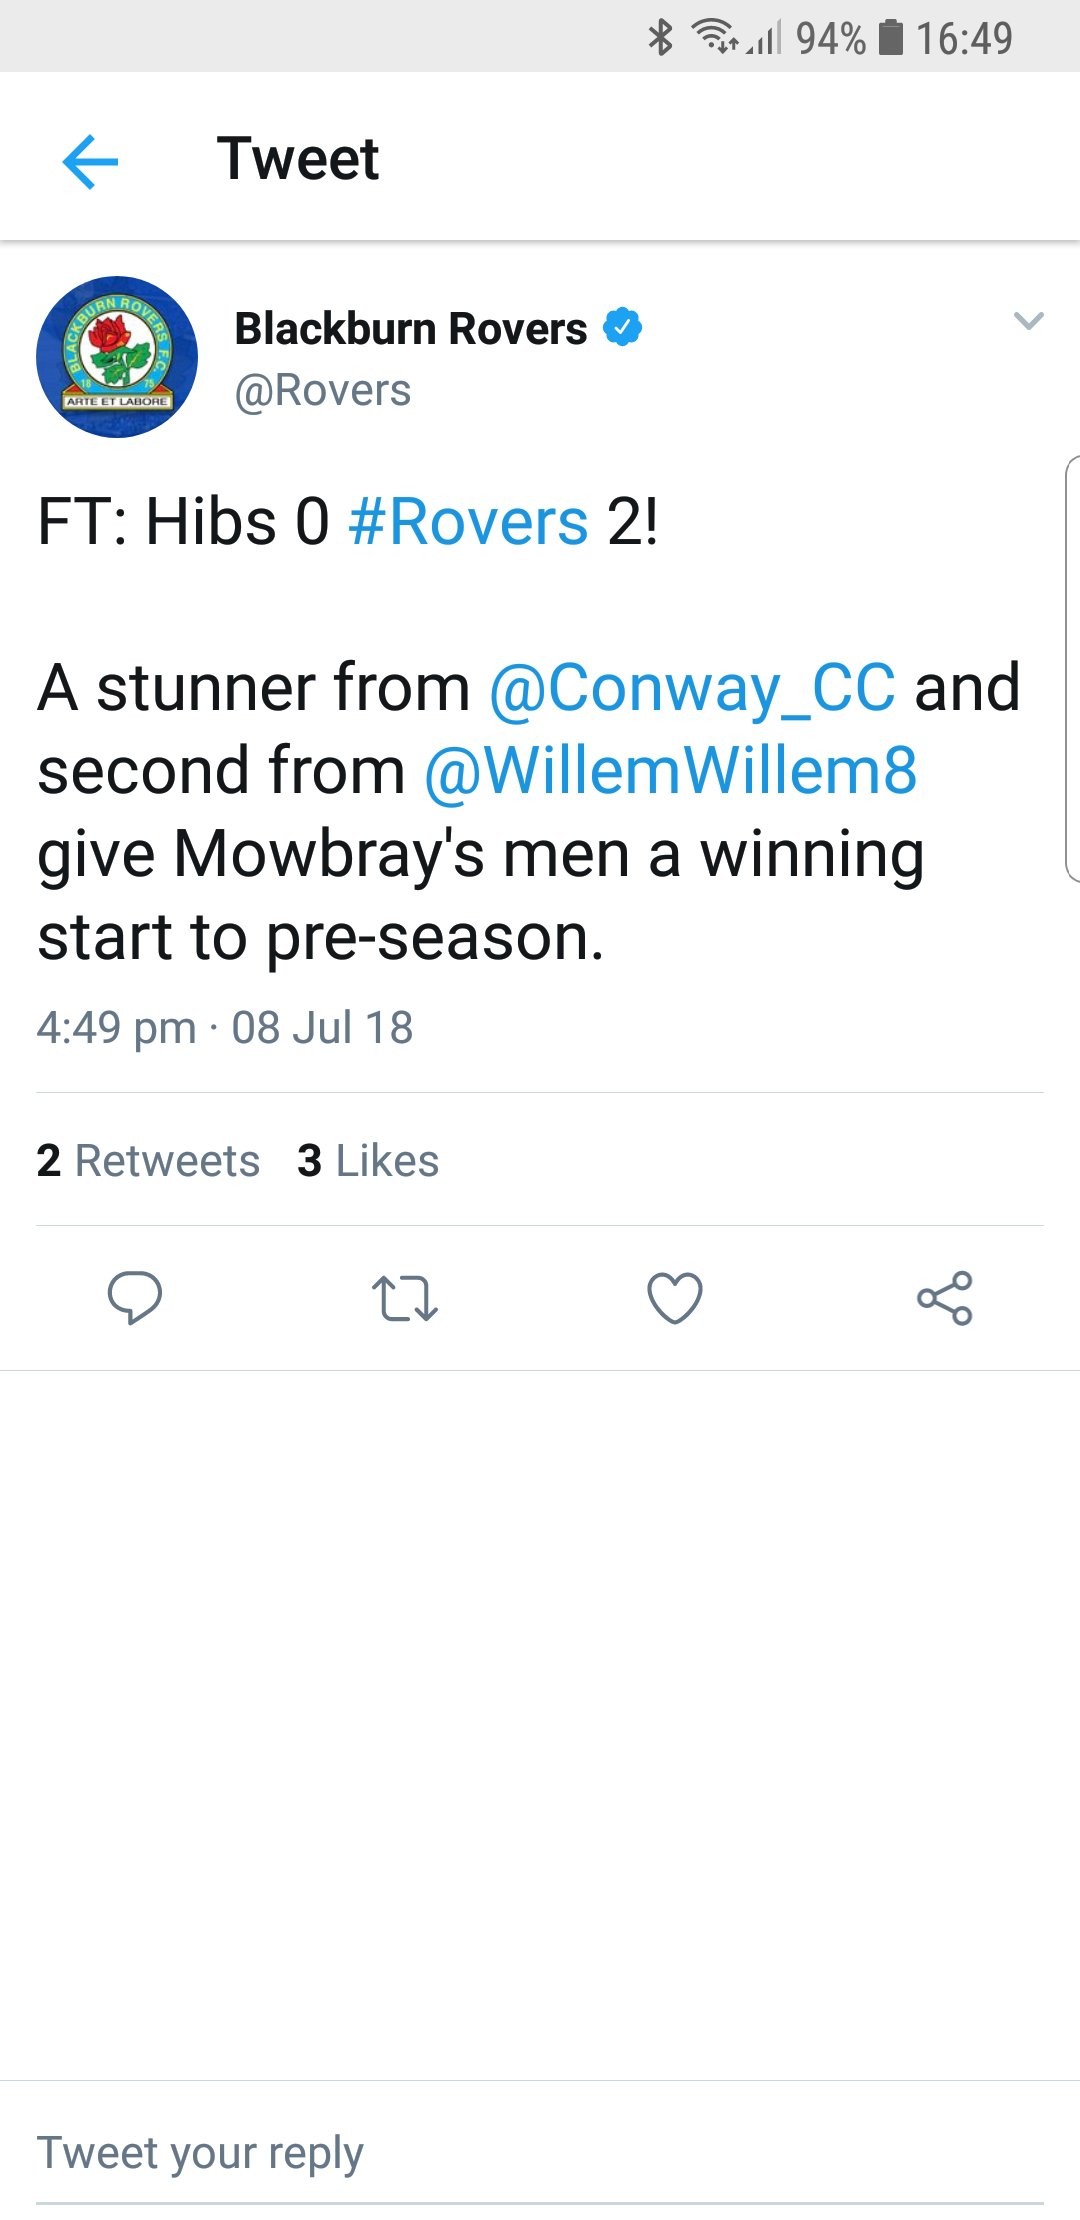Click the blue verified badge
The height and width of the screenshot is (2220, 1080).
pos(623,327)
